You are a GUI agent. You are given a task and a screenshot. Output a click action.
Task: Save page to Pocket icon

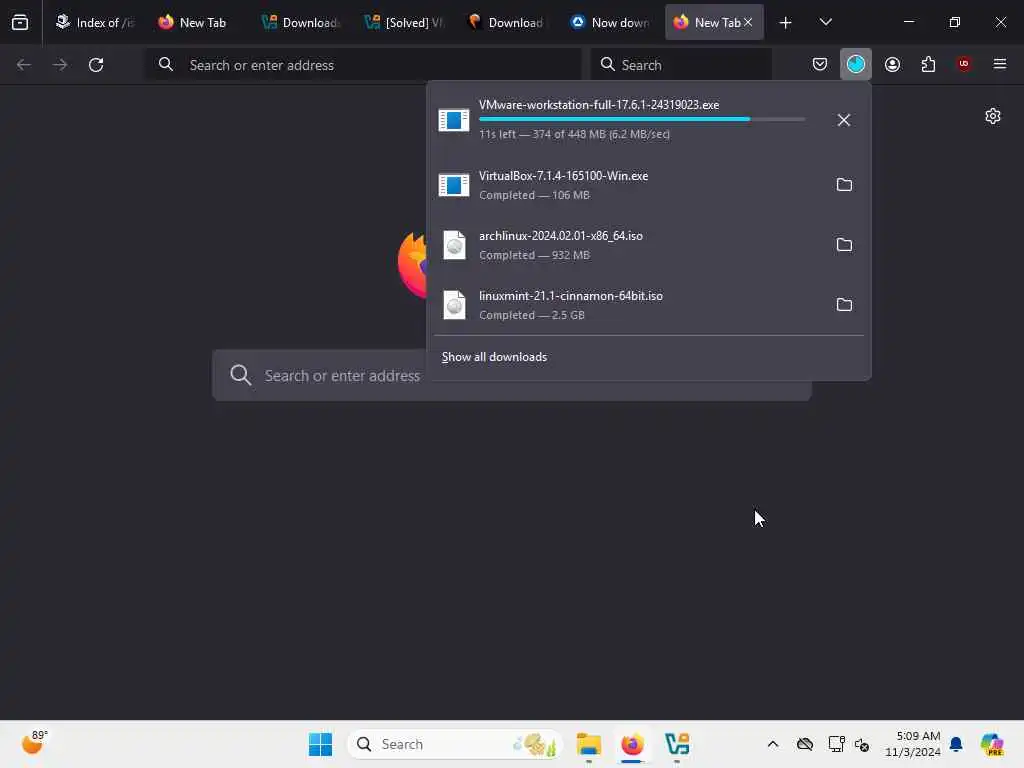point(820,64)
